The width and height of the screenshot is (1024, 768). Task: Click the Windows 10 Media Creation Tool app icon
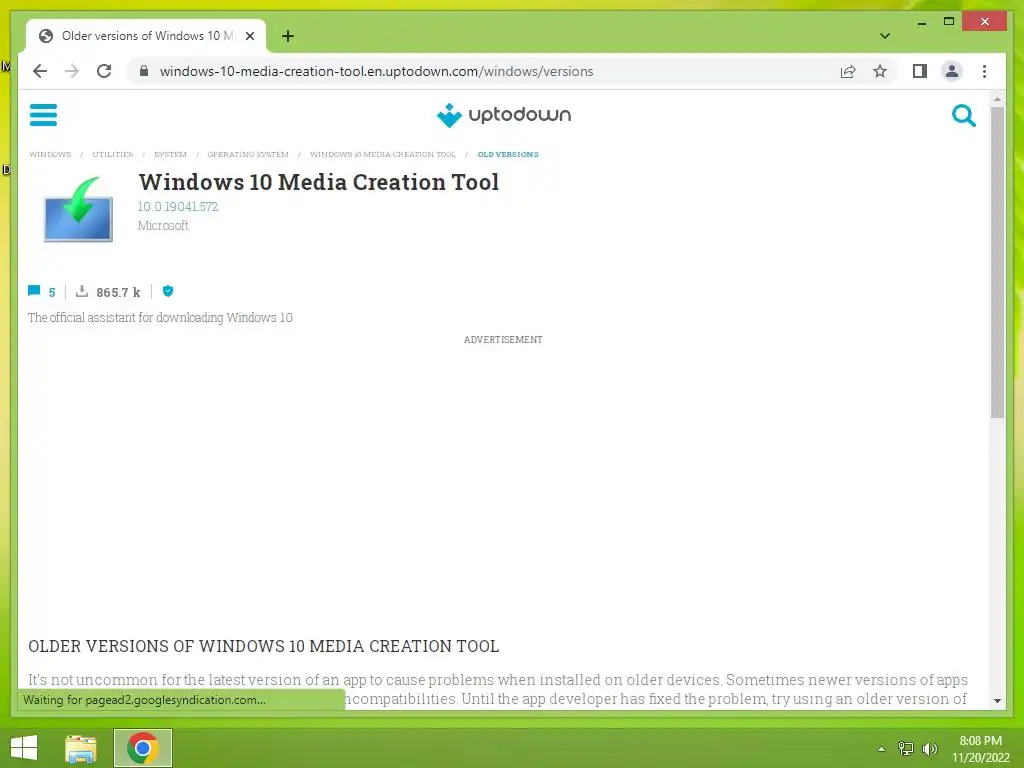78,210
